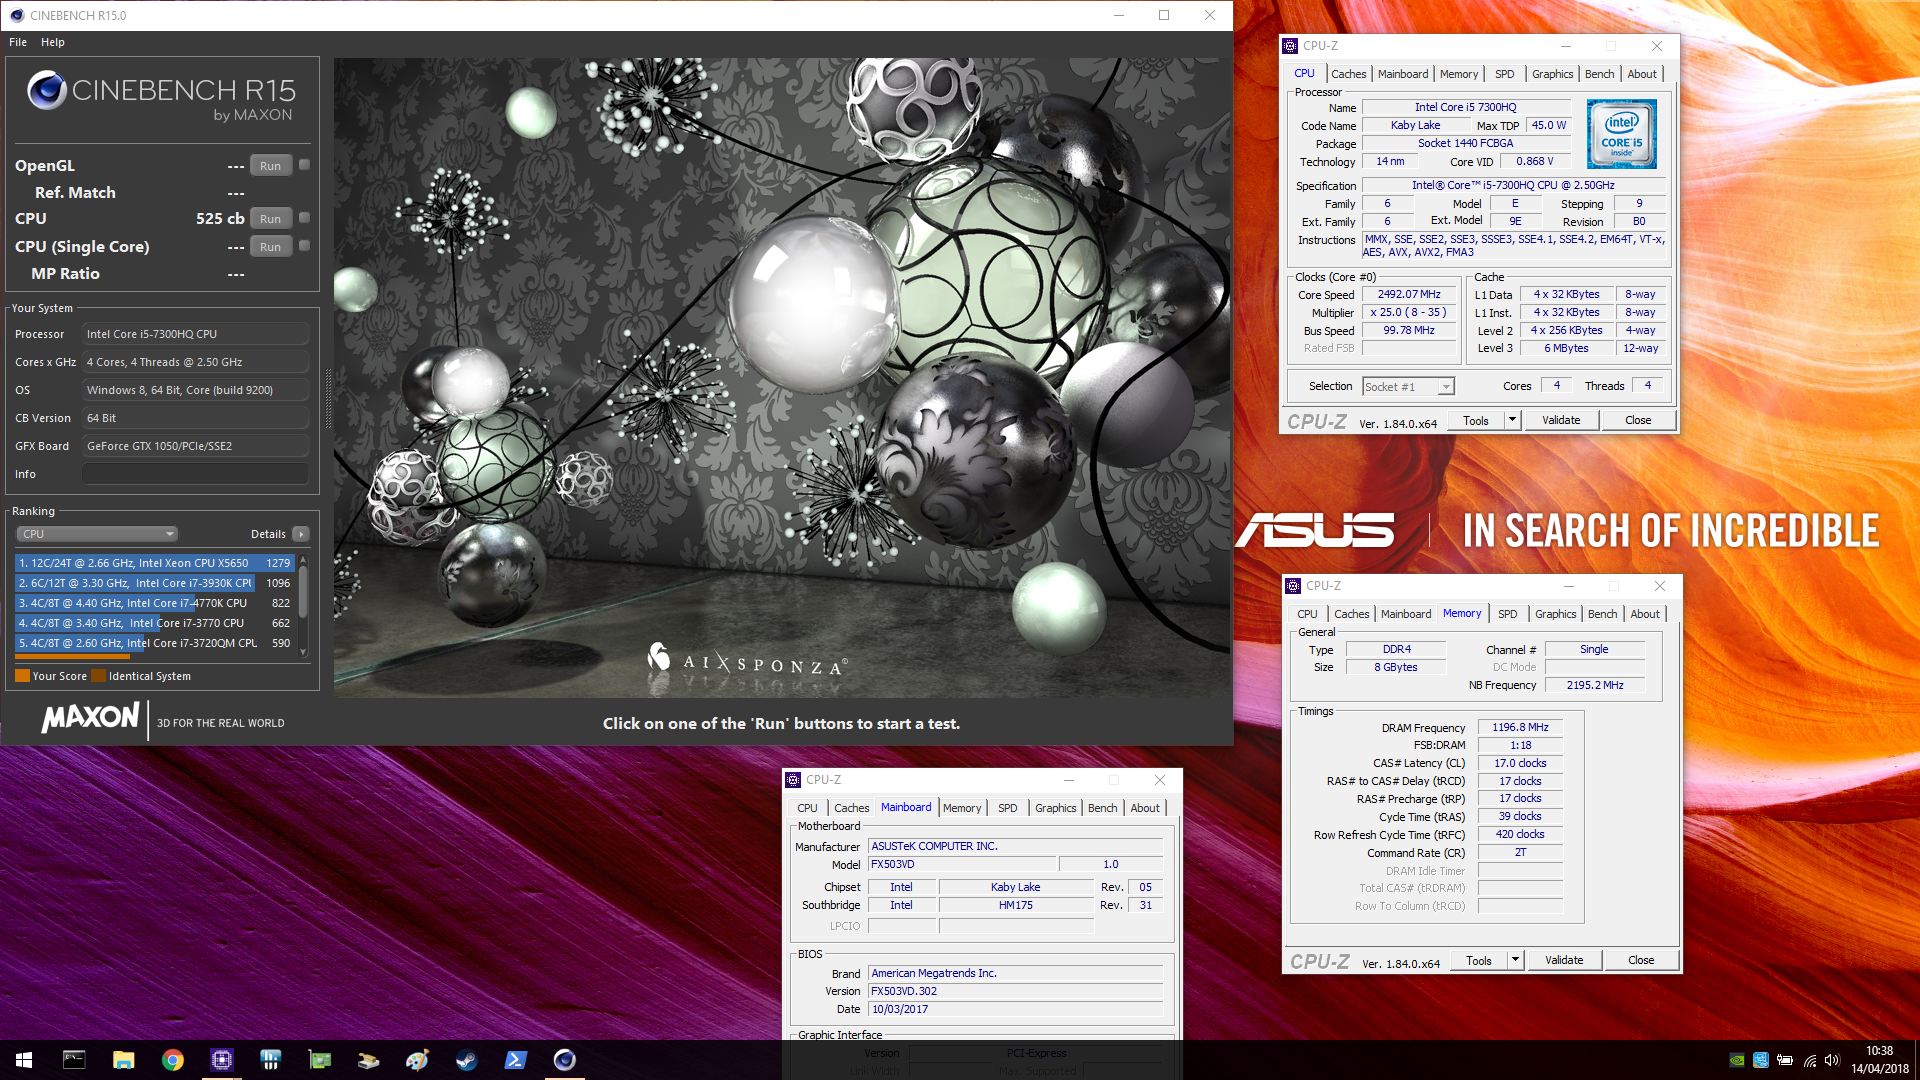Select the Core i7-3930K ranking entry
The width and height of the screenshot is (1920, 1080).
point(154,583)
